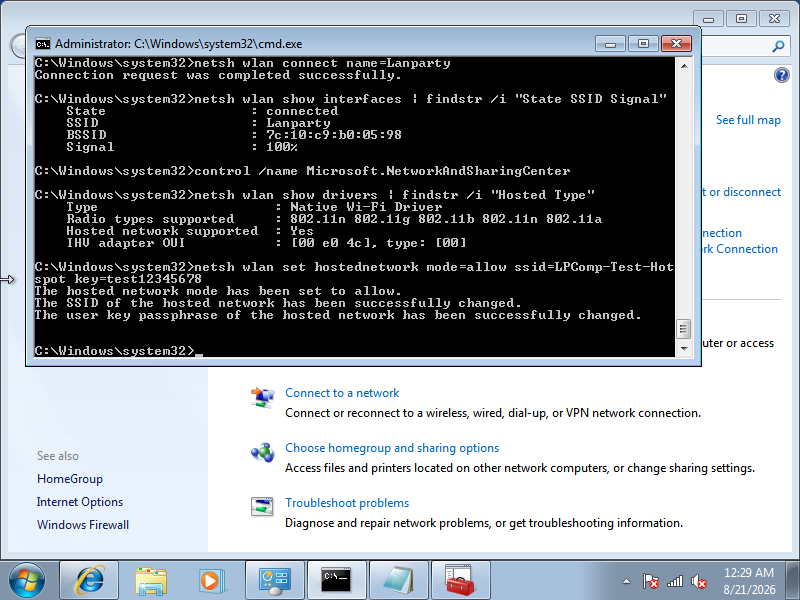
Task: Click the cmd scrollbar down arrow
Action: 684,348
